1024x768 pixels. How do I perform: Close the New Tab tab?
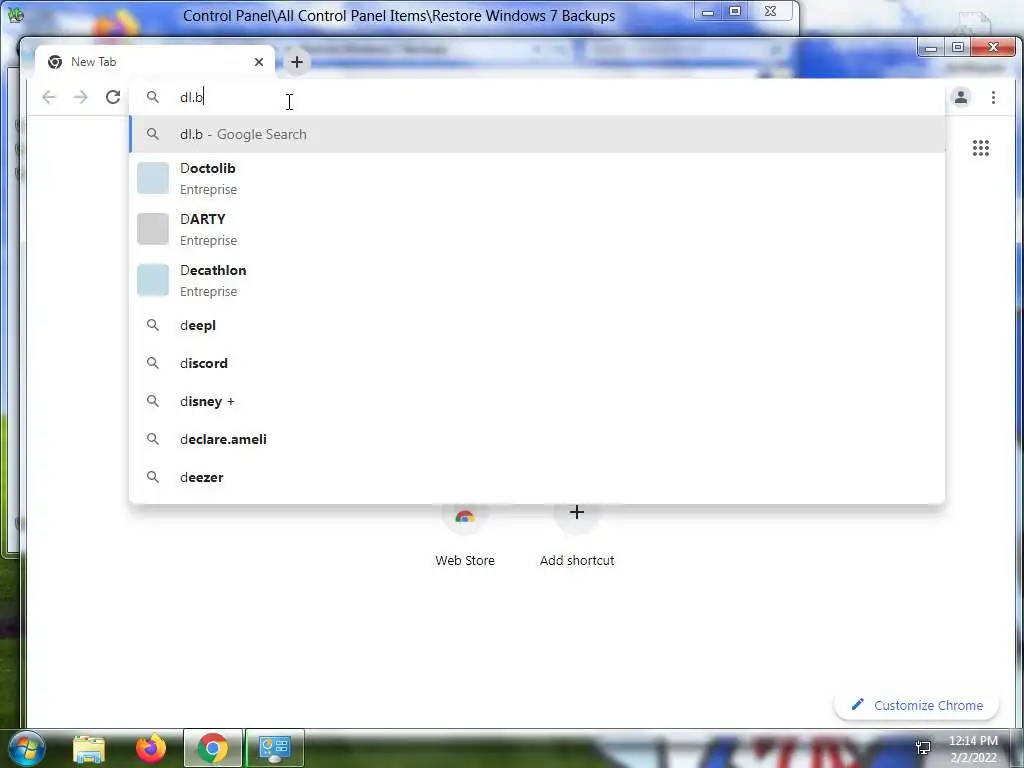[x=259, y=62]
